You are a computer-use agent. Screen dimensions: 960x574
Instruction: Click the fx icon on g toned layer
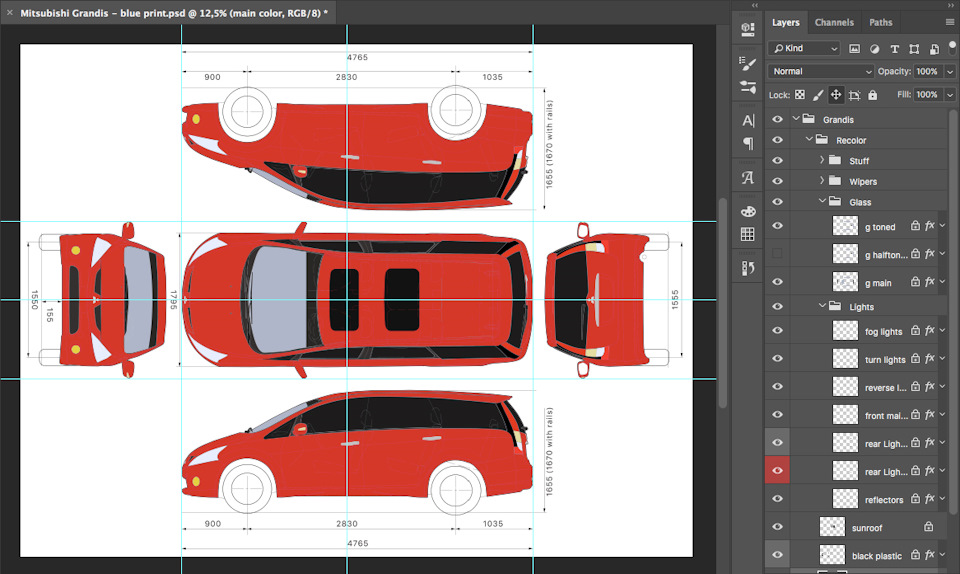pos(929,226)
